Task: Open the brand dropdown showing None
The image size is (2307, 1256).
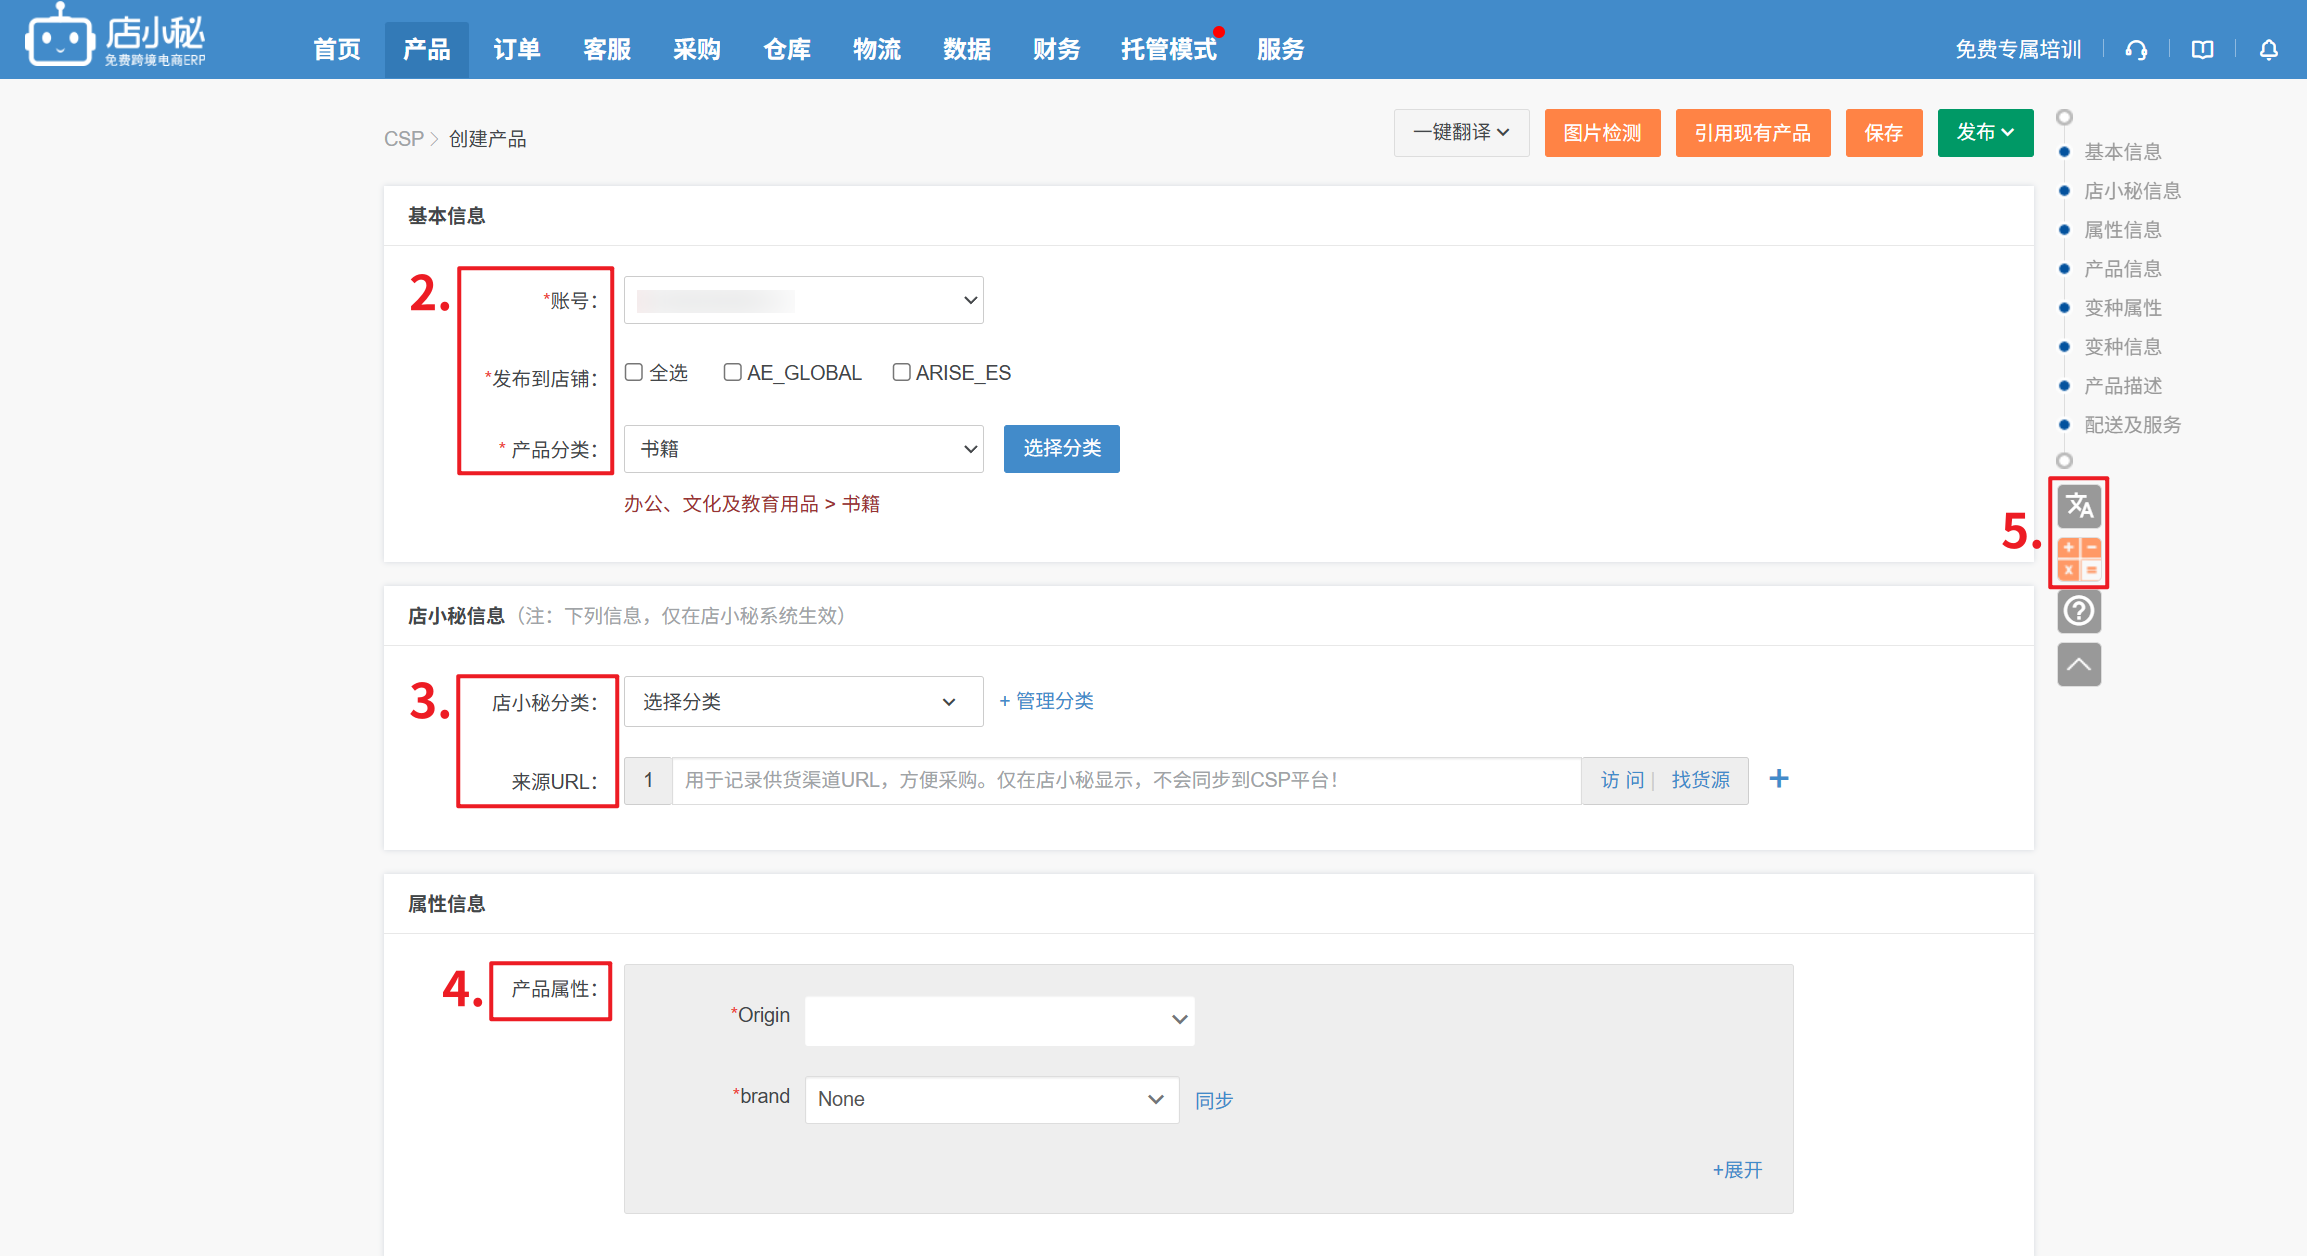Action: click(991, 1099)
